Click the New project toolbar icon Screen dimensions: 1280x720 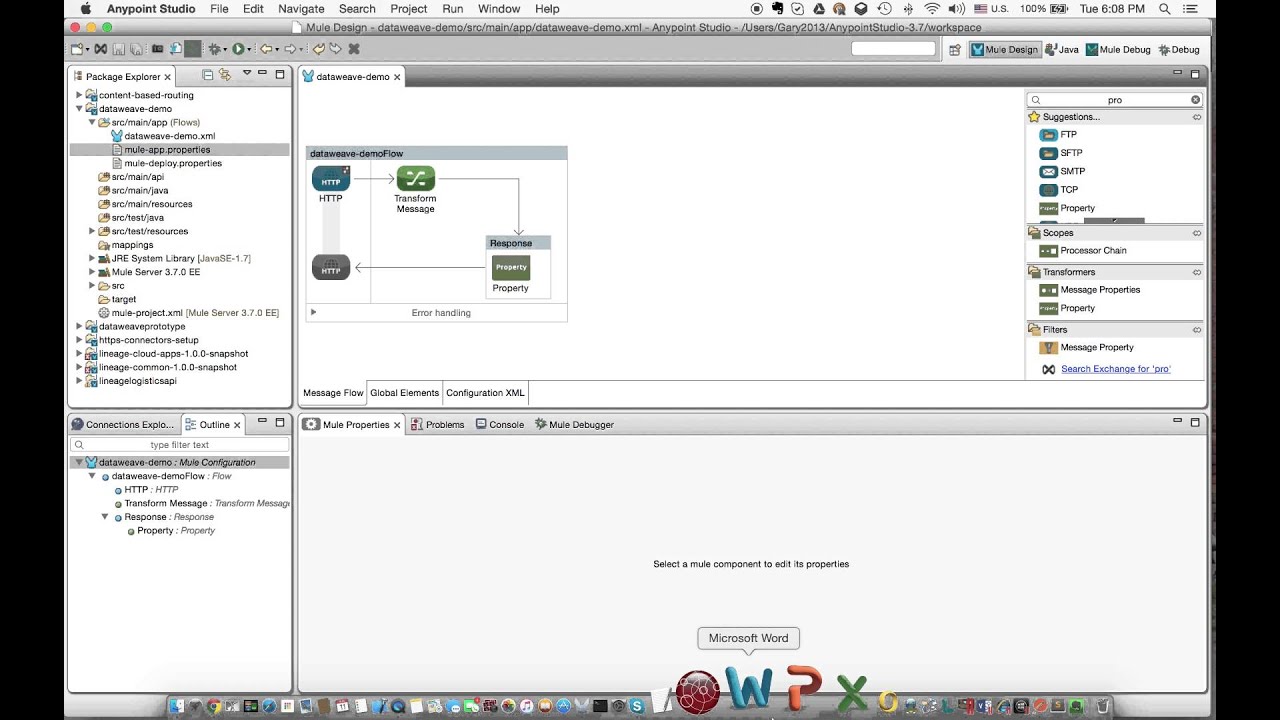[76, 49]
